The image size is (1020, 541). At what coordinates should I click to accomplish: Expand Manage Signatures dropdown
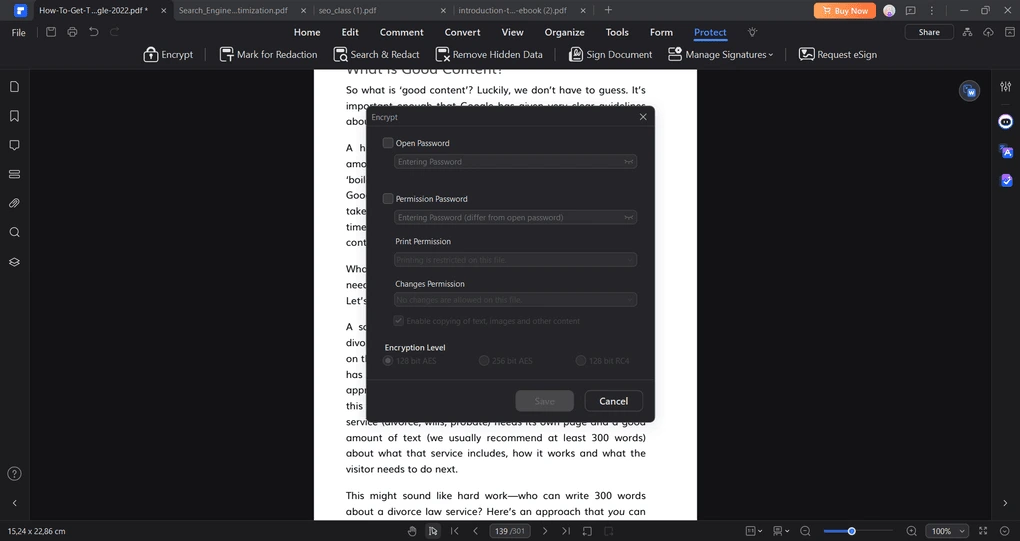(x=721, y=55)
